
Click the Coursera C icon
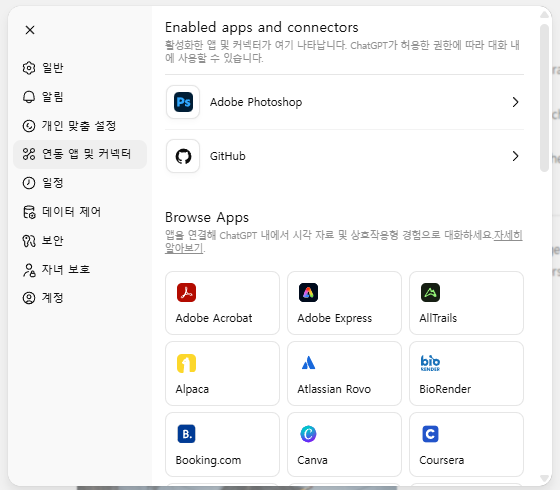(x=430, y=434)
